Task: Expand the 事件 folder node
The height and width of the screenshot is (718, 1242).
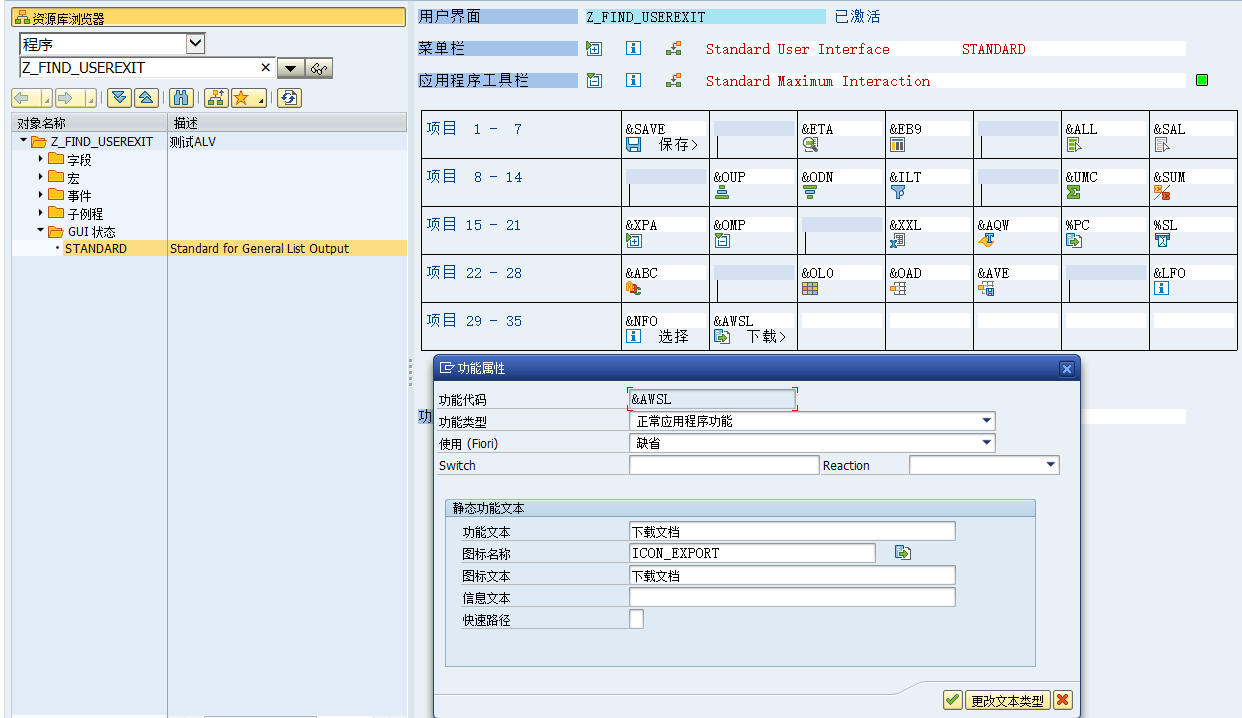Action: tap(41, 195)
